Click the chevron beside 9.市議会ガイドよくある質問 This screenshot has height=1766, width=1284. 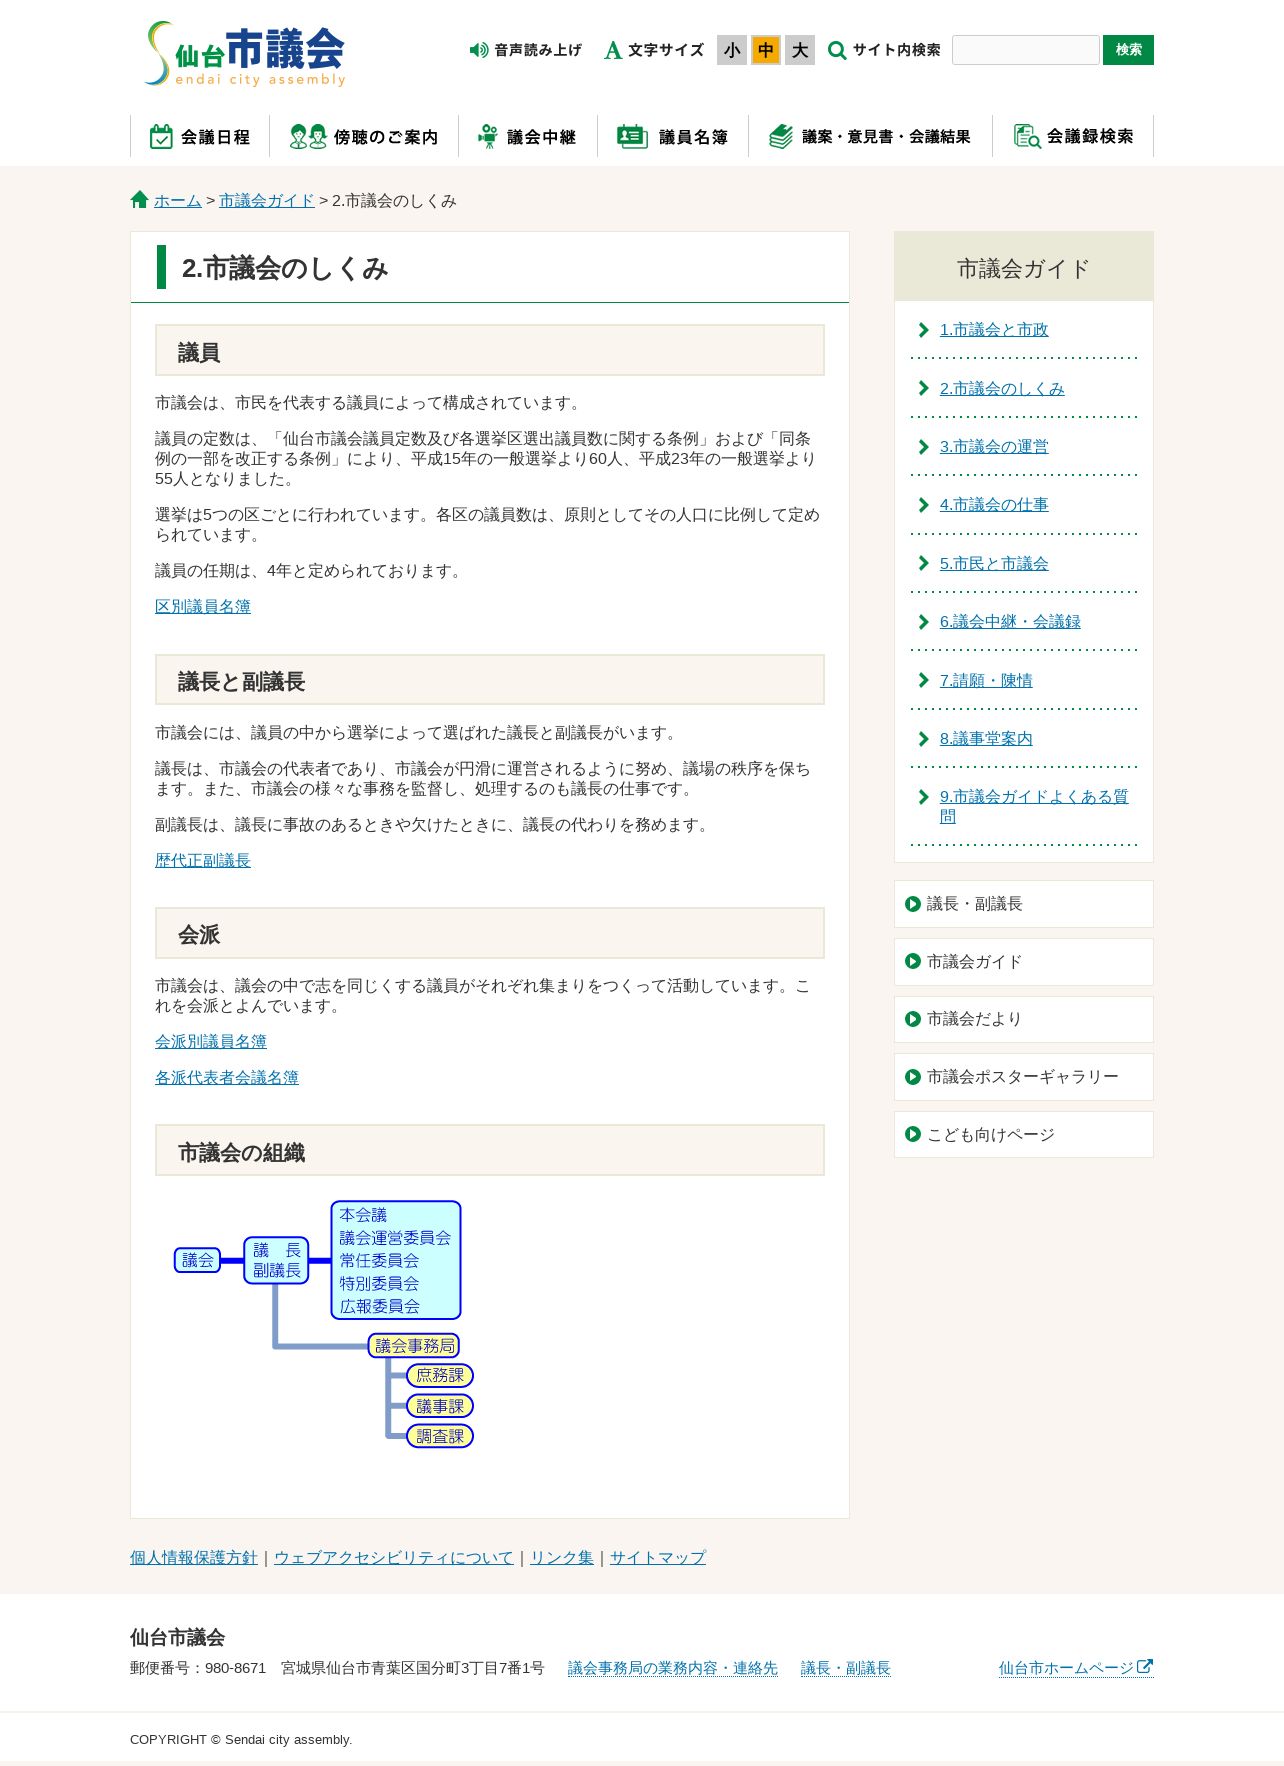[x=924, y=797]
